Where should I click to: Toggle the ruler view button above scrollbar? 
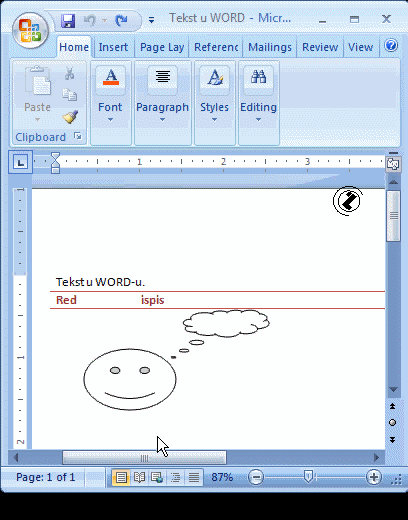click(393, 164)
